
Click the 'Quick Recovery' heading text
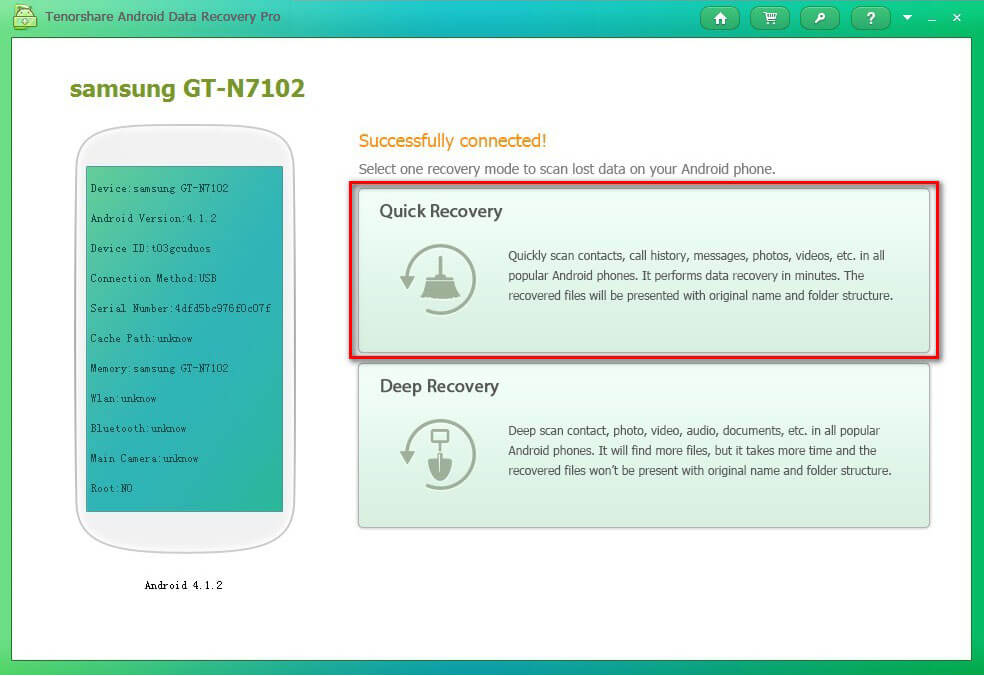tap(441, 212)
